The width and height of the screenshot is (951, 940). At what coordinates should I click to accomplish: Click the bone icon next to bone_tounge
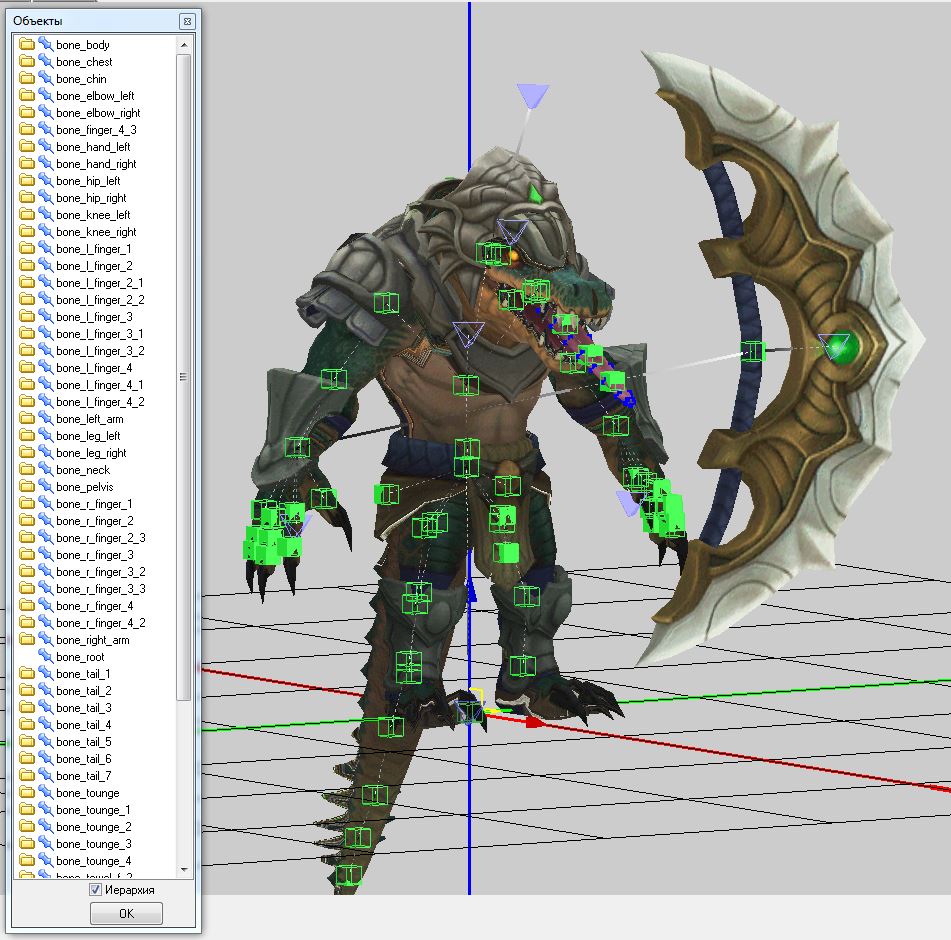(x=45, y=793)
